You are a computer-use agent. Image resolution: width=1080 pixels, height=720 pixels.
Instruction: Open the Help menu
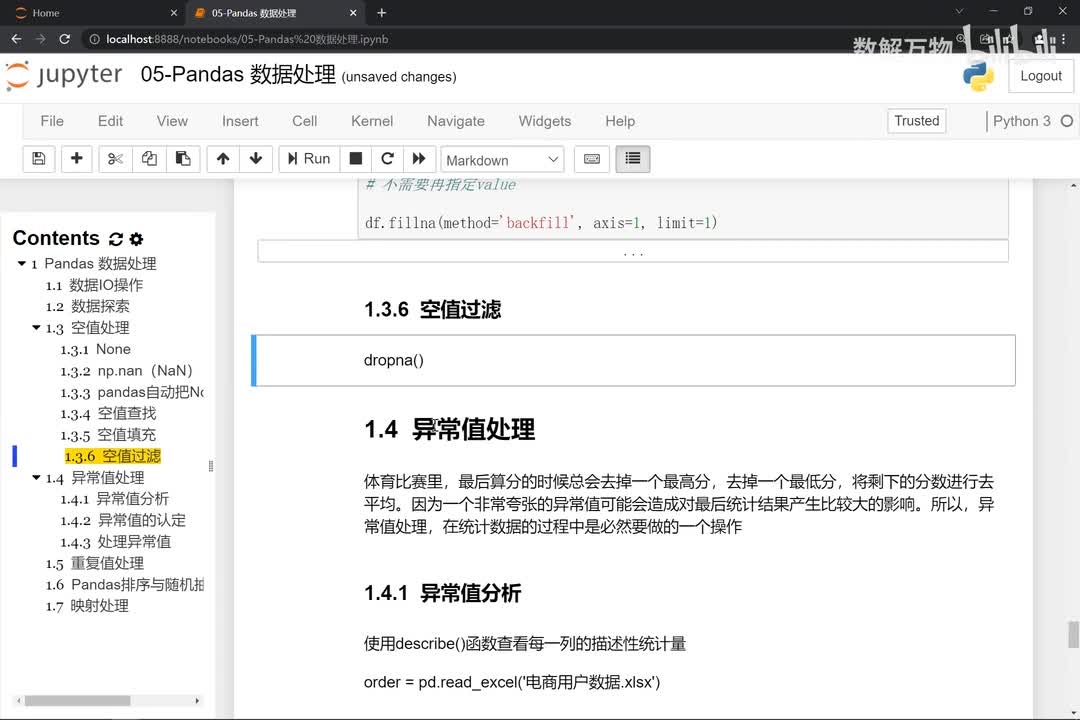620,121
